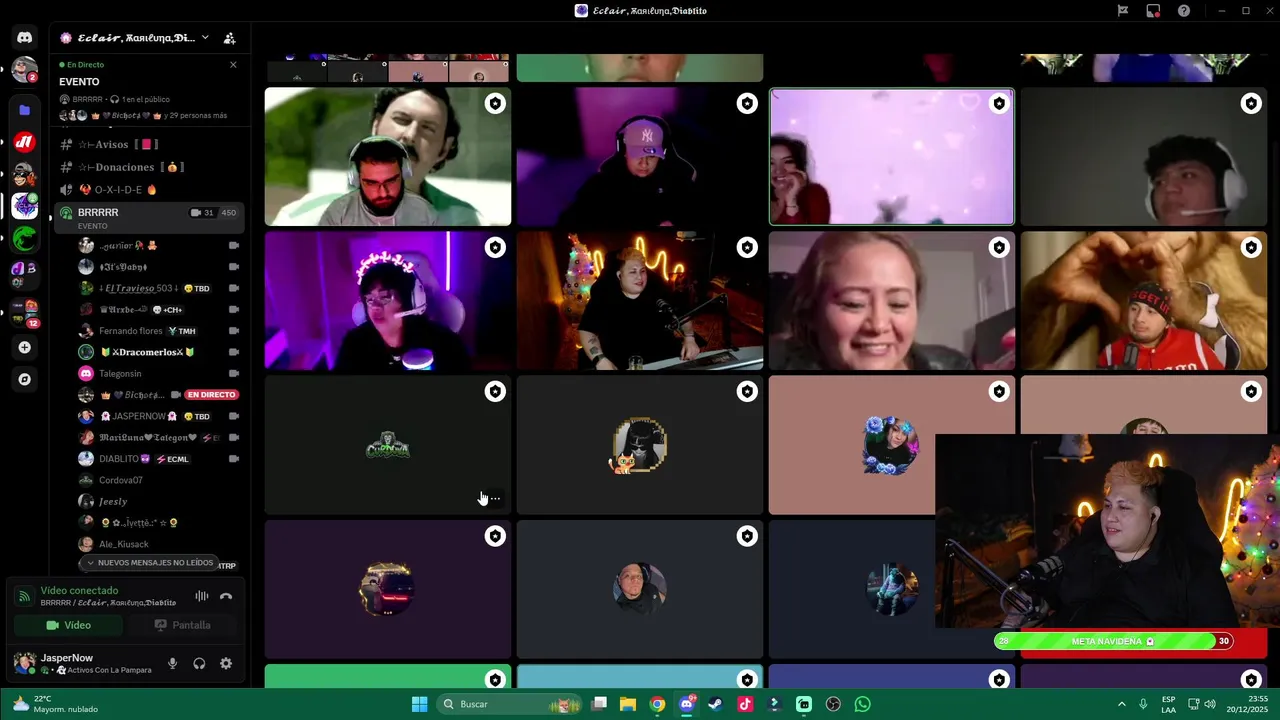Open OBS Studio from taskbar
Image resolution: width=1280 pixels, height=720 pixels.
[833, 704]
